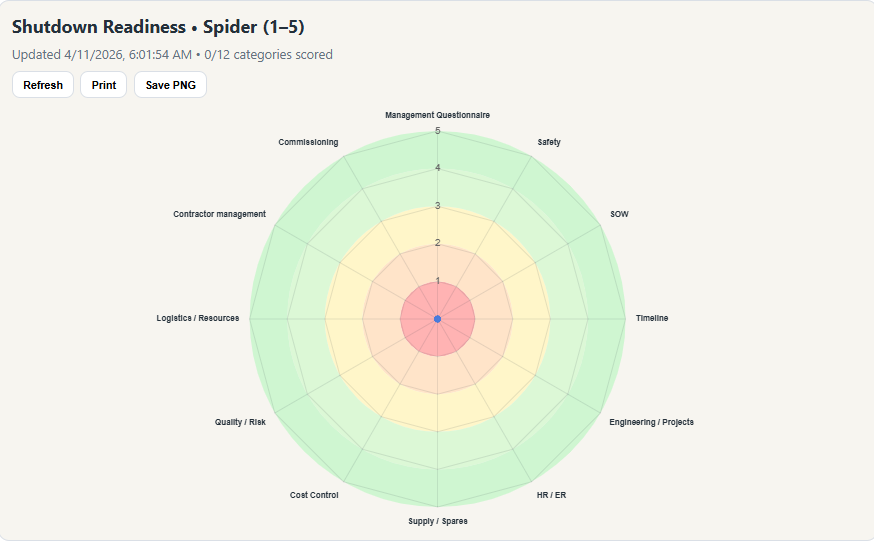Click the scale tick labeled 1

click(x=438, y=281)
